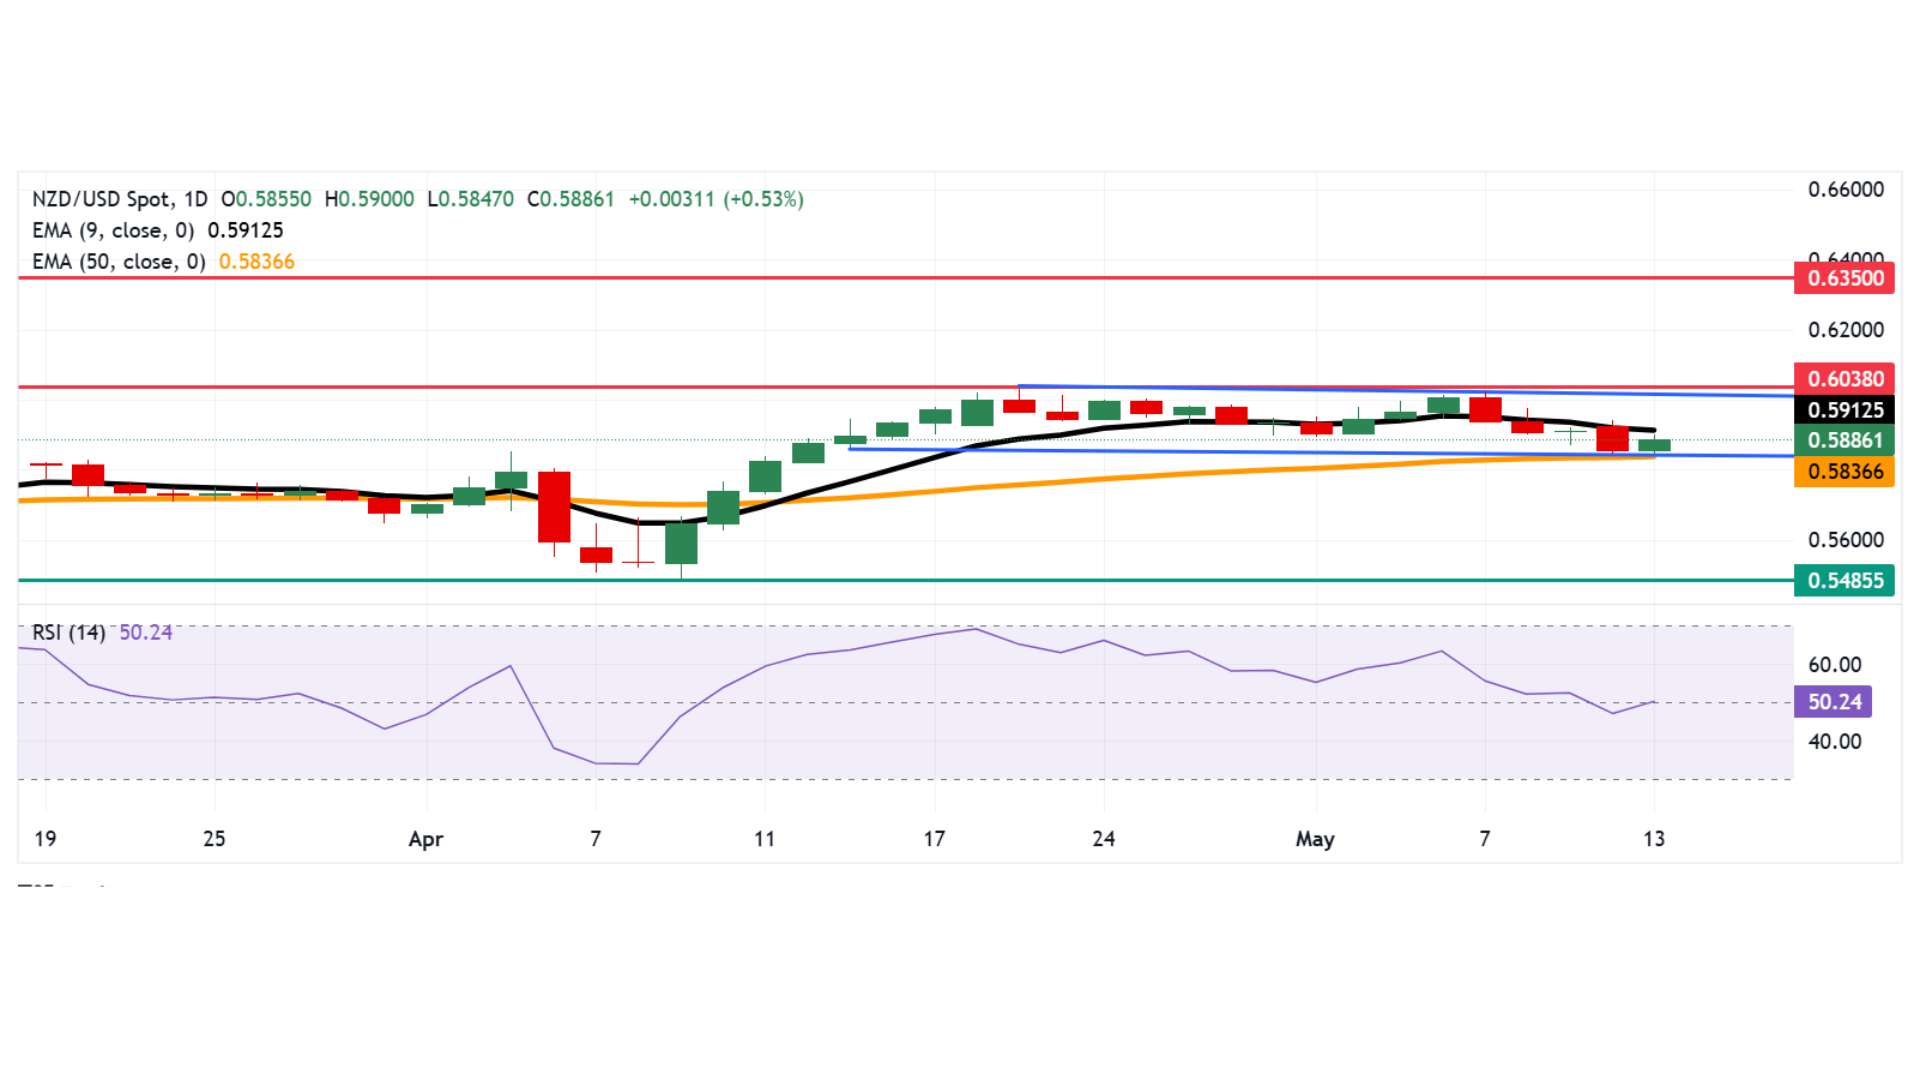
Task: Click the large red candlestick left of 7 April
Action: tap(554, 507)
